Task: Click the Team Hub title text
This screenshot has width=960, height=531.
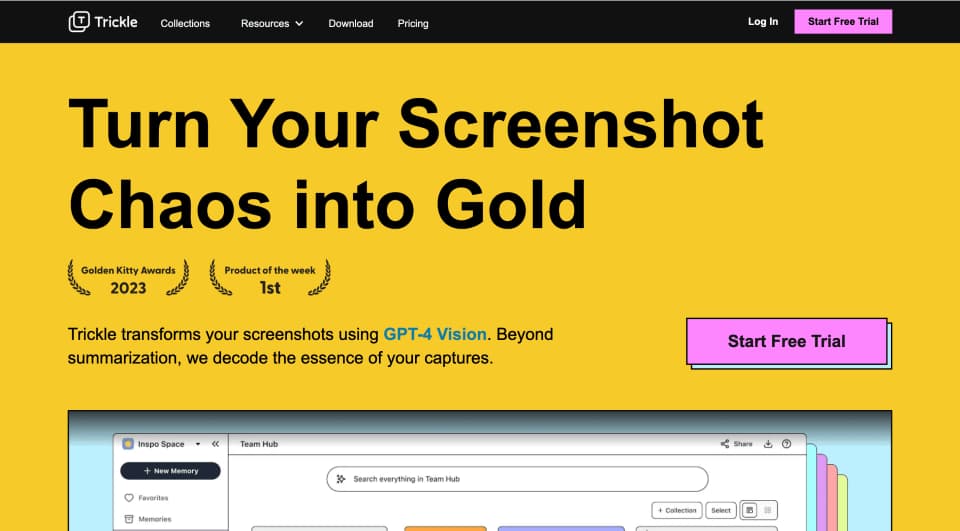Action: (259, 444)
